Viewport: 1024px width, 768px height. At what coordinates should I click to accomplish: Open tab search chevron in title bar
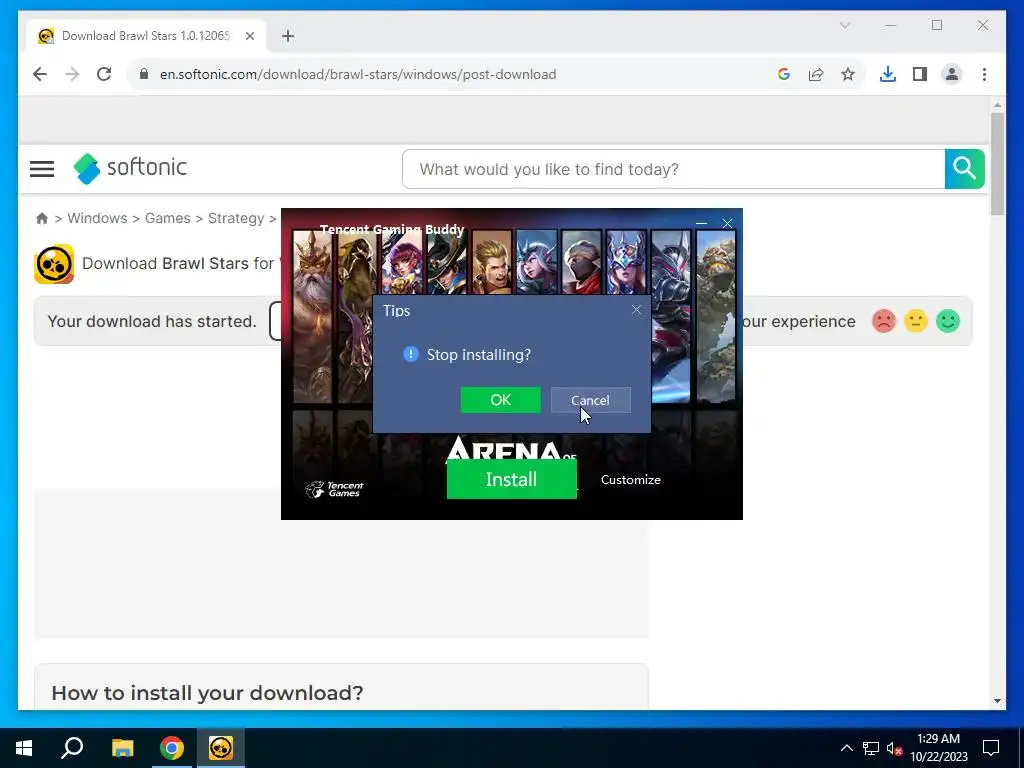point(844,25)
